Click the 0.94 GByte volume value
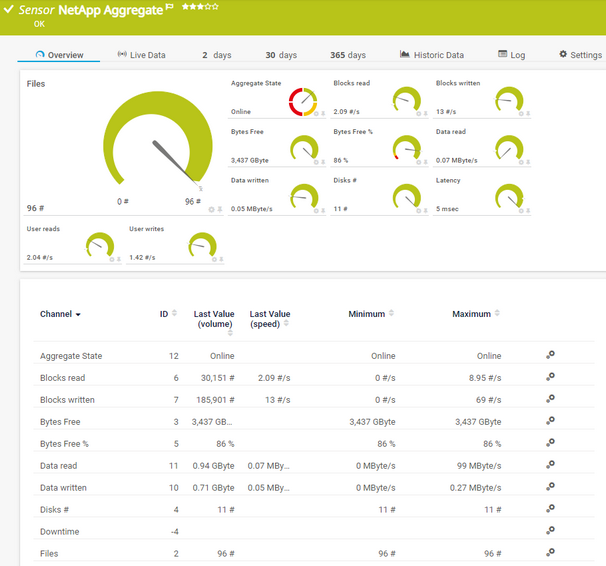The width and height of the screenshot is (606, 566). tap(213, 466)
